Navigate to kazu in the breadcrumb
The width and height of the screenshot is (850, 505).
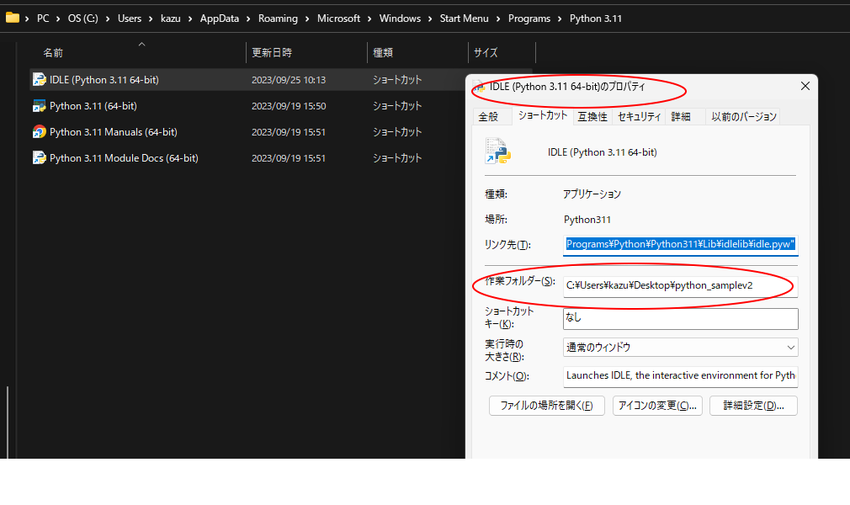coord(170,18)
